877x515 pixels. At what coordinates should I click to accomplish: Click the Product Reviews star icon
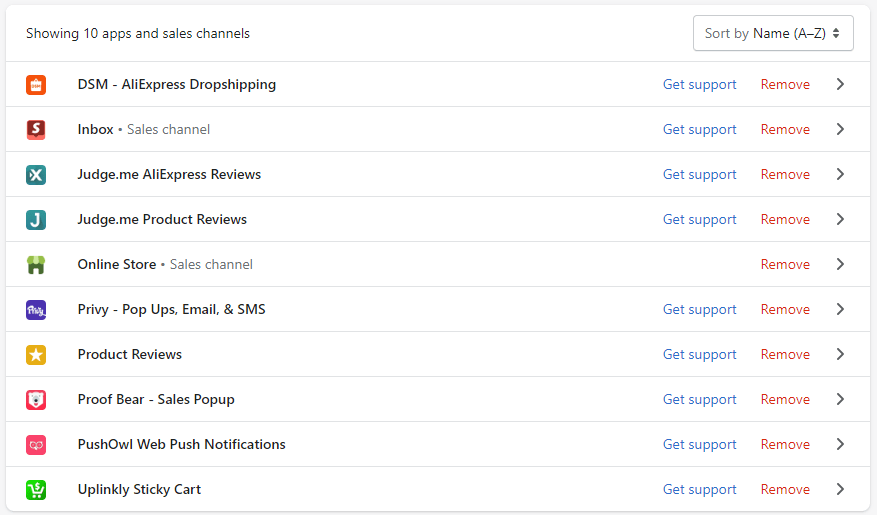click(36, 355)
